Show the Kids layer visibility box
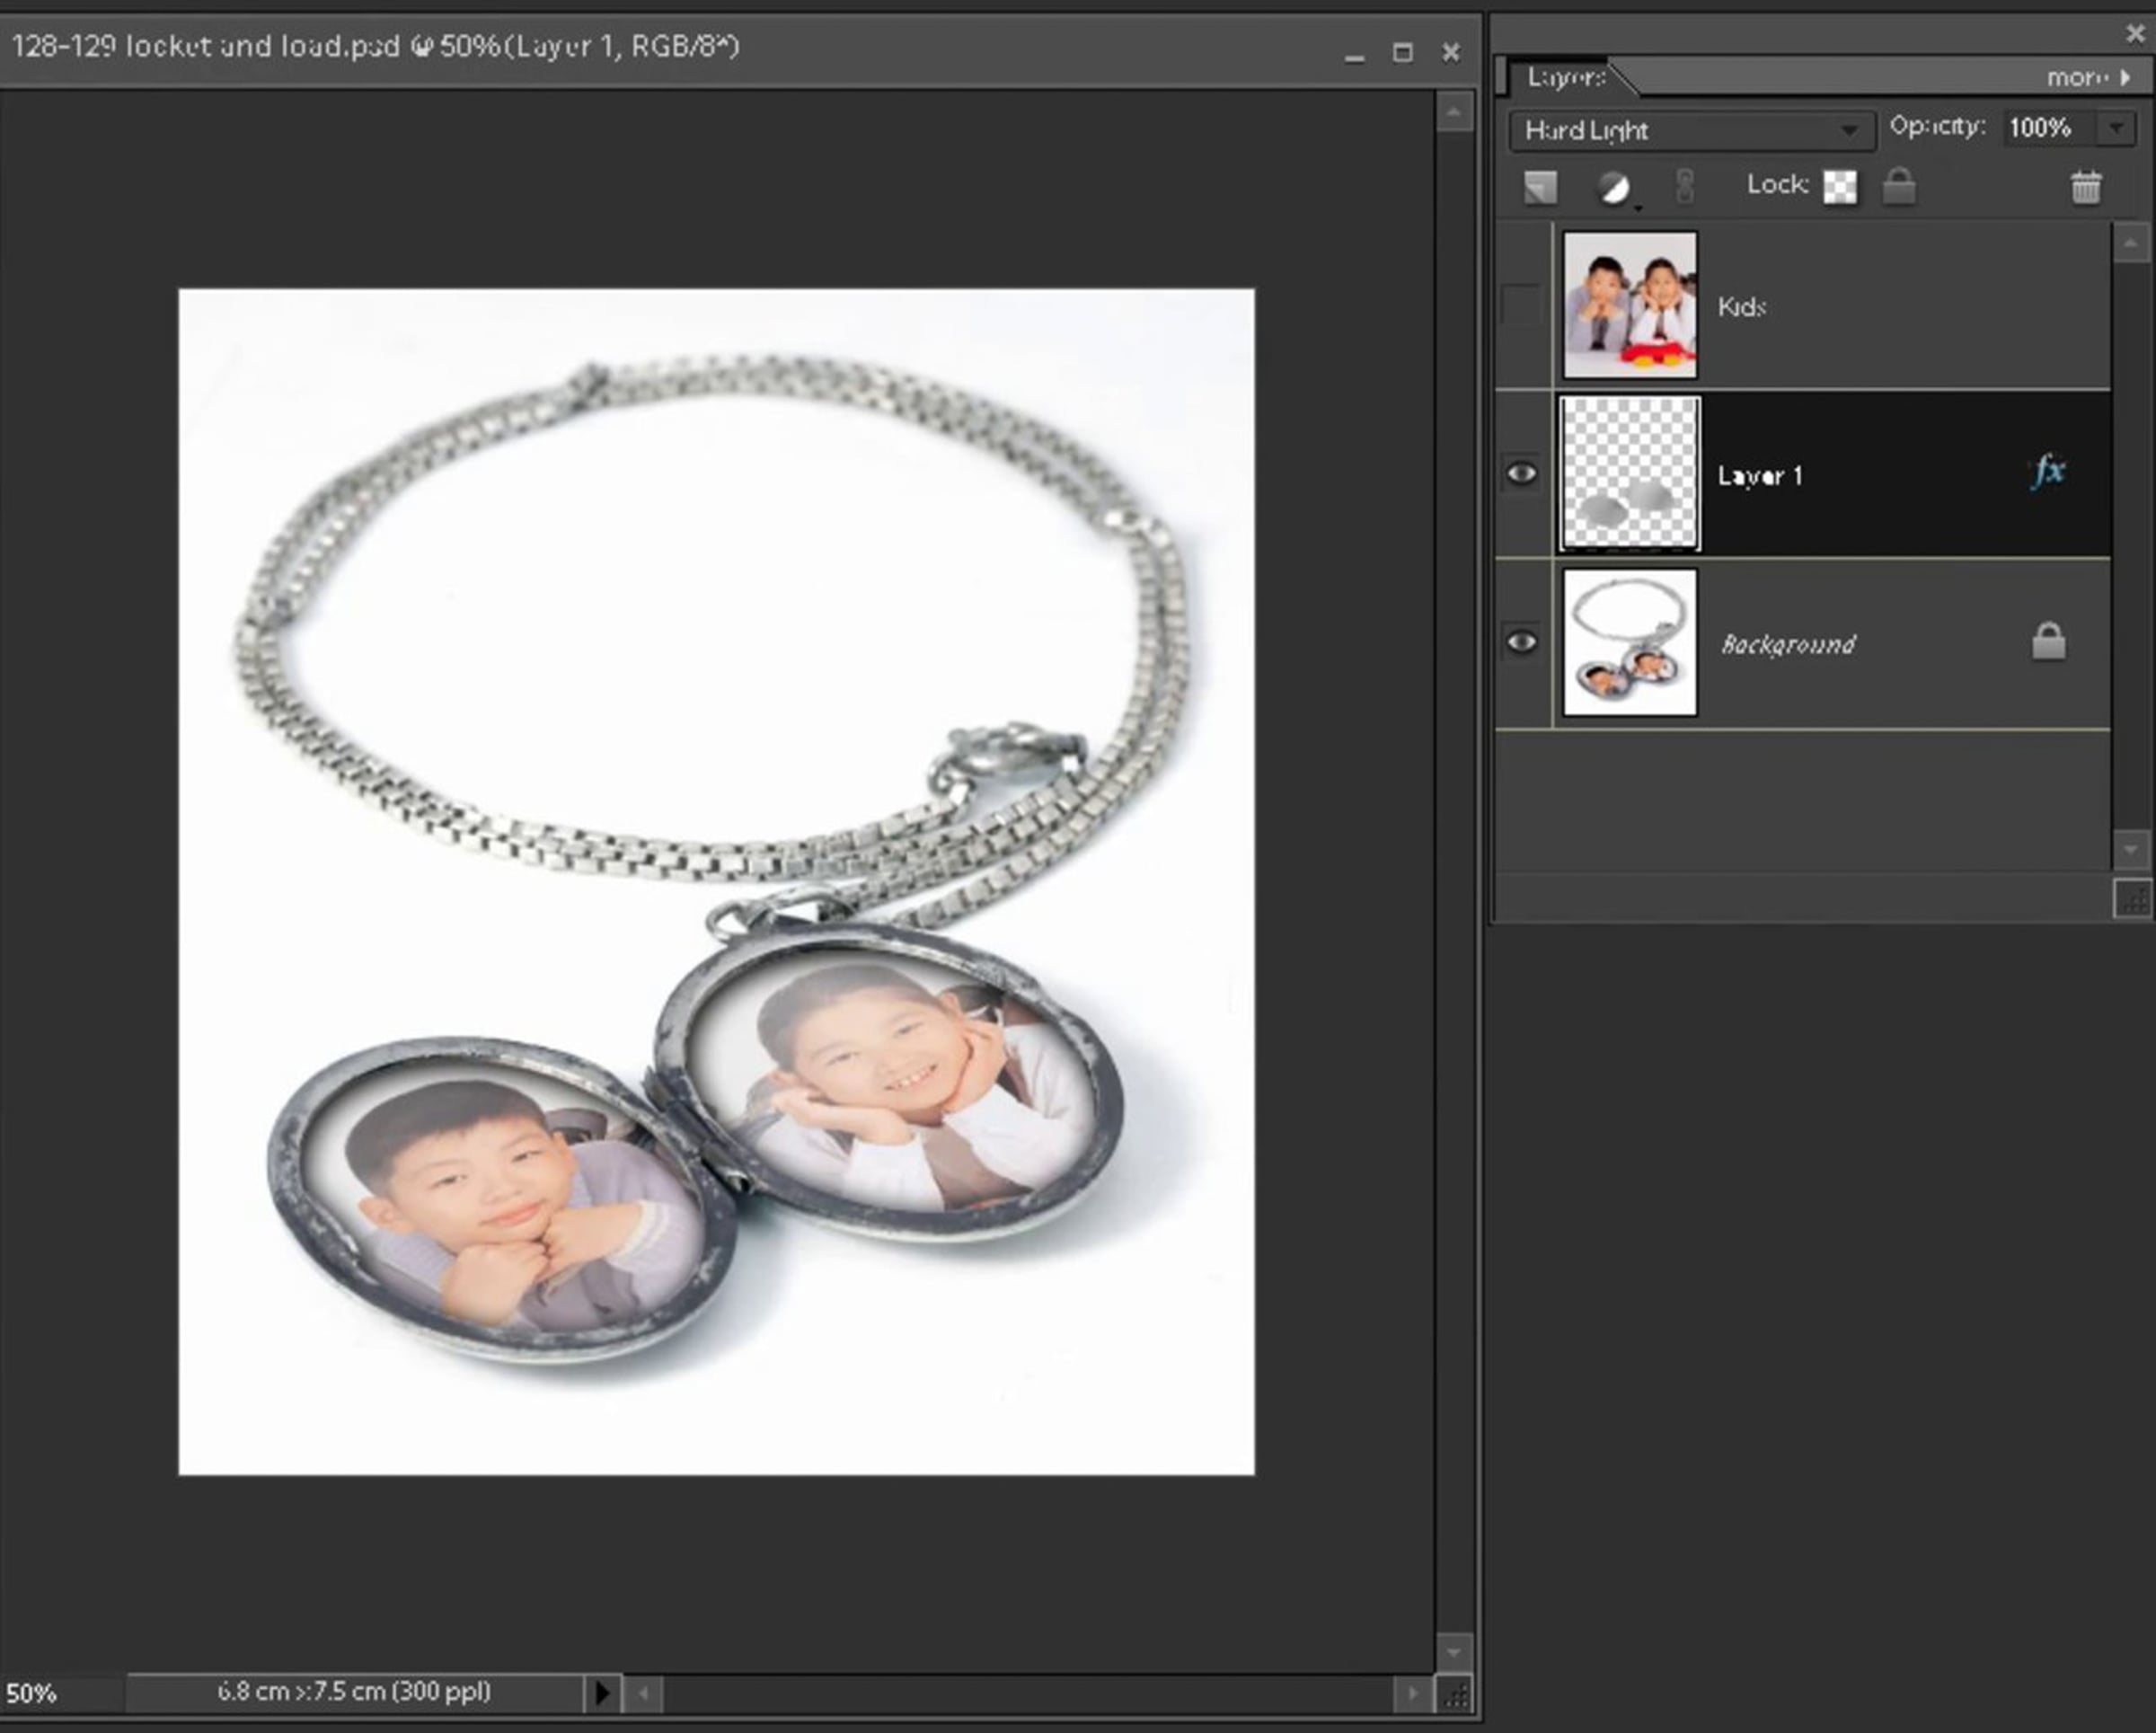This screenshot has width=2156, height=1733. (1522, 305)
